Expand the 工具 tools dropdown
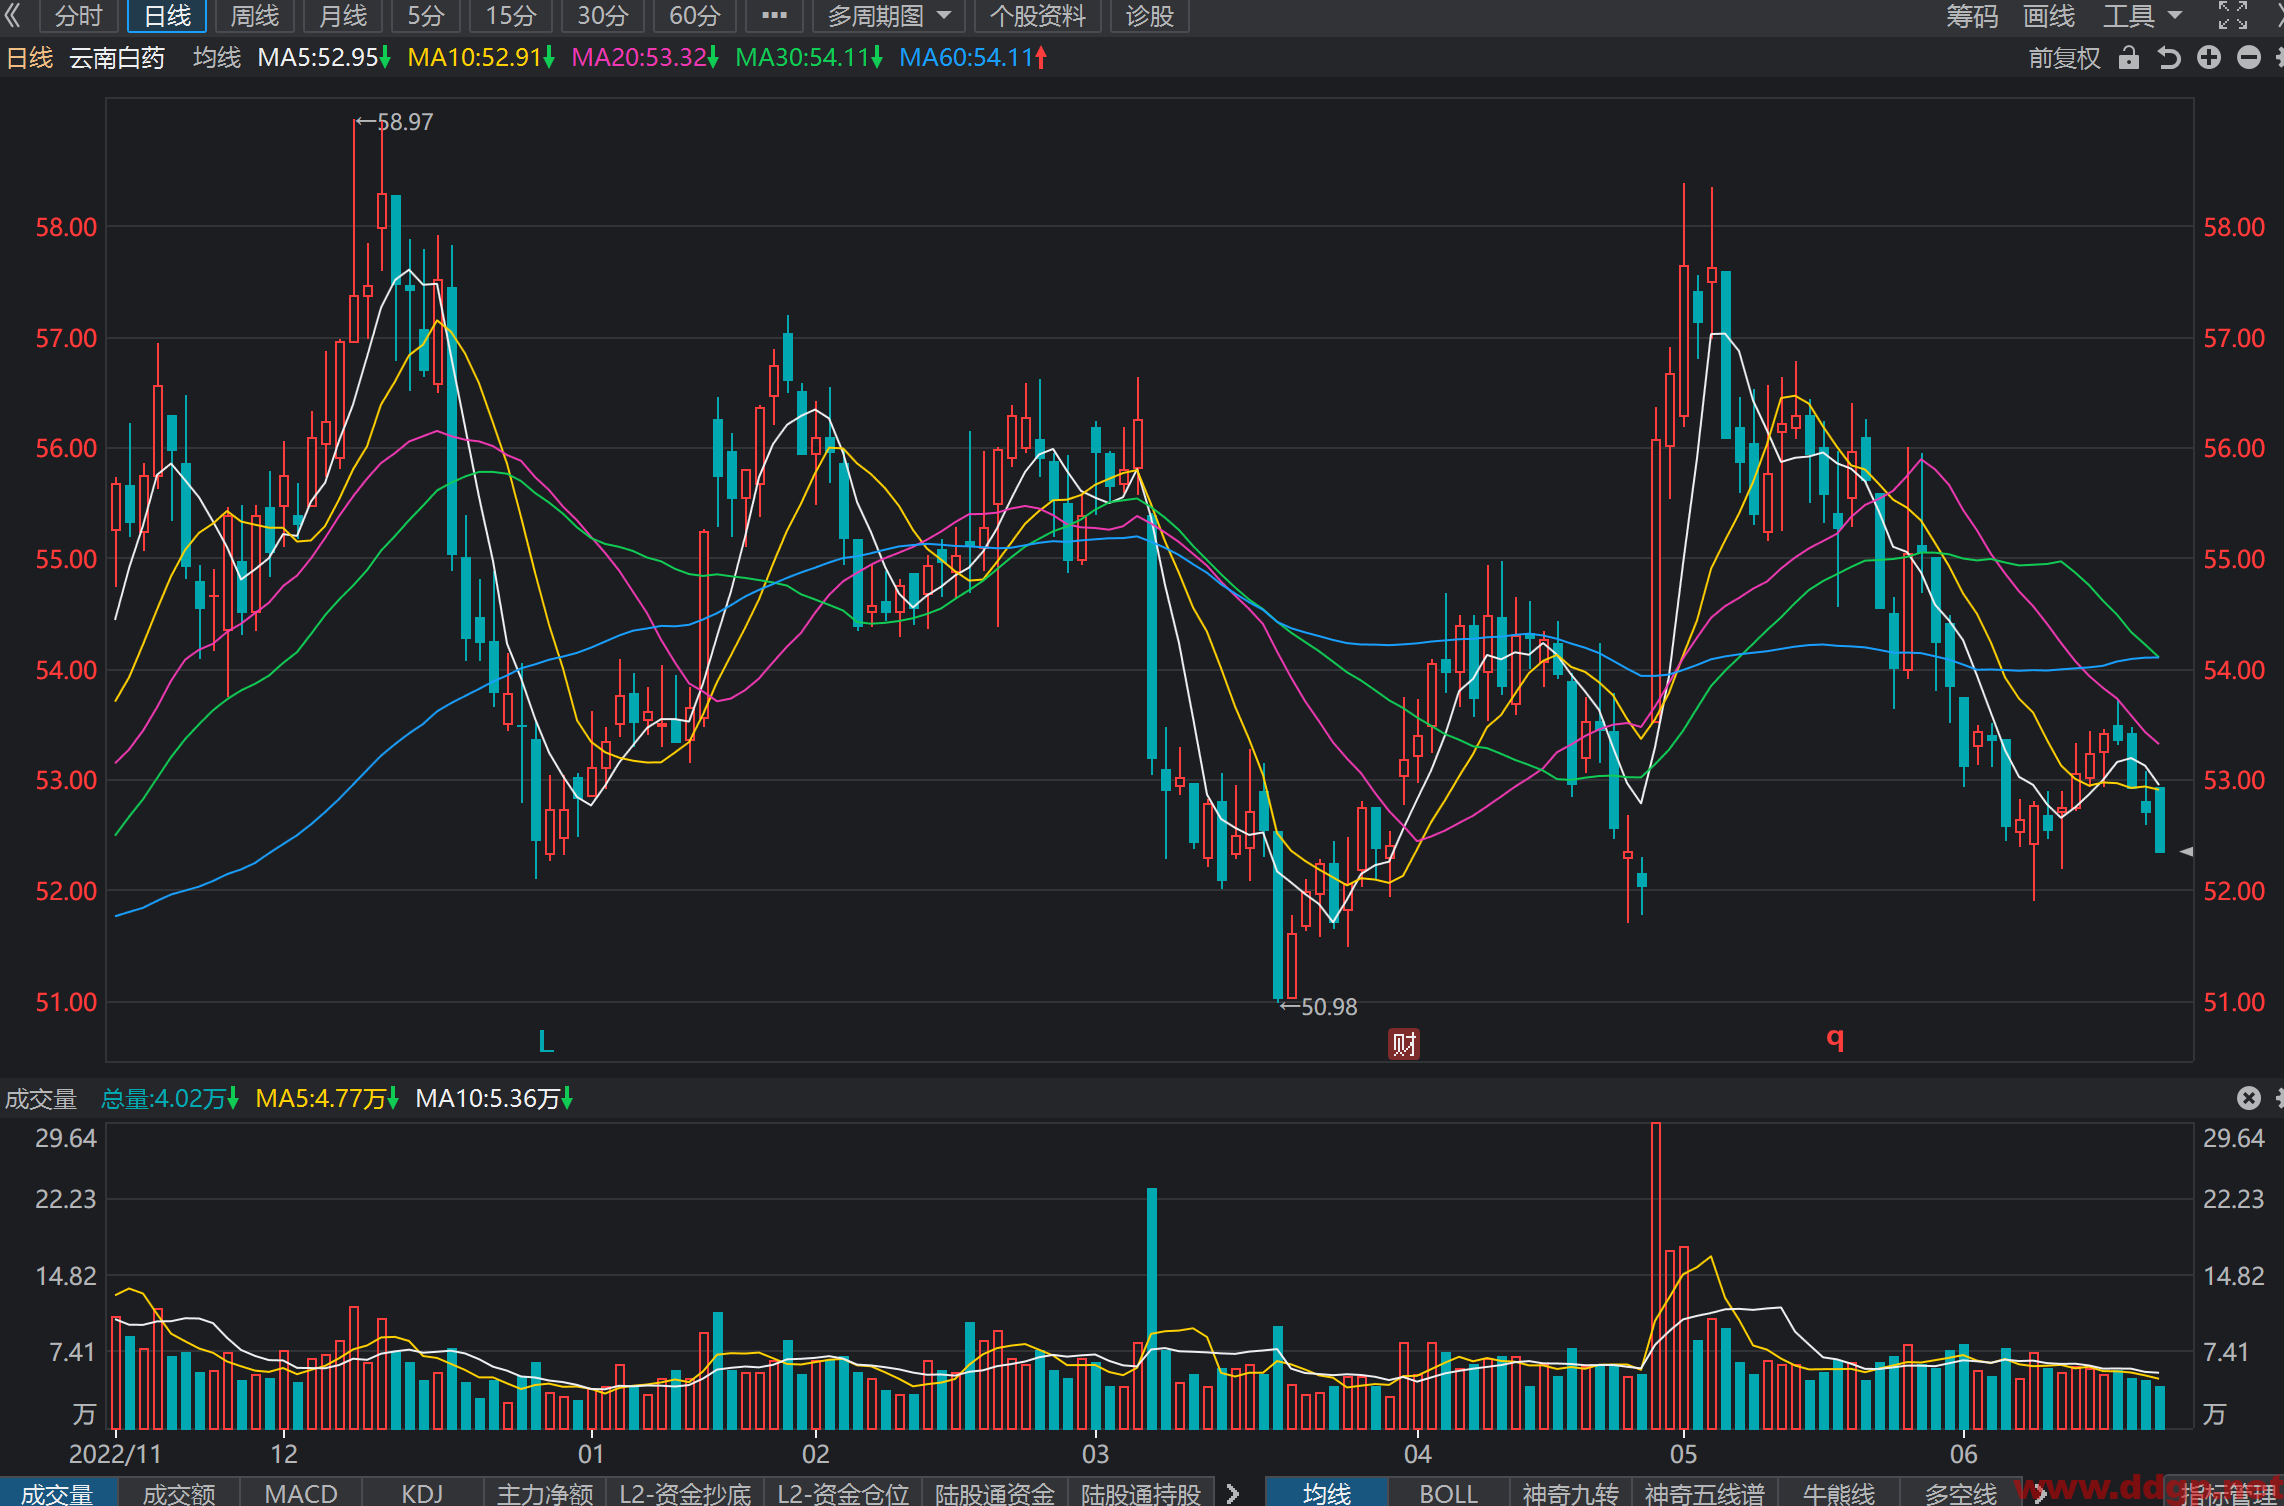Screen dimensions: 2284x1506 coord(2142,16)
